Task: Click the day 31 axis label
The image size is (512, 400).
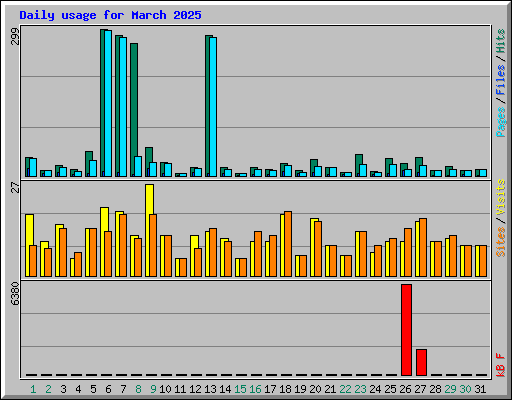Action: coord(480,389)
